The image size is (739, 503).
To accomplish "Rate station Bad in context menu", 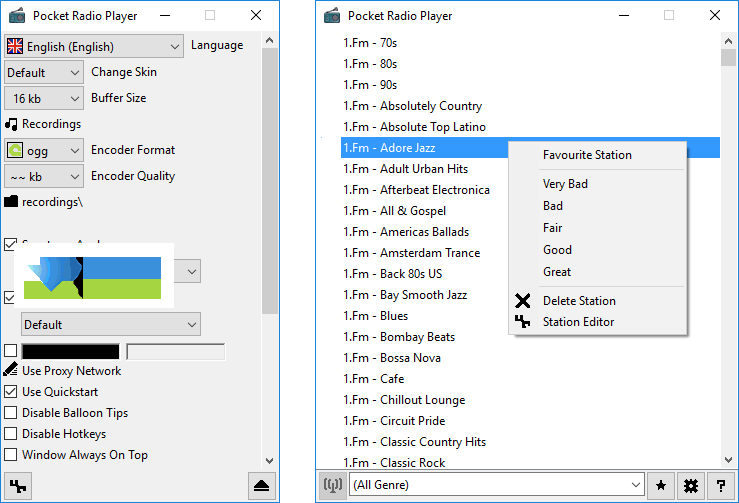I will (552, 206).
